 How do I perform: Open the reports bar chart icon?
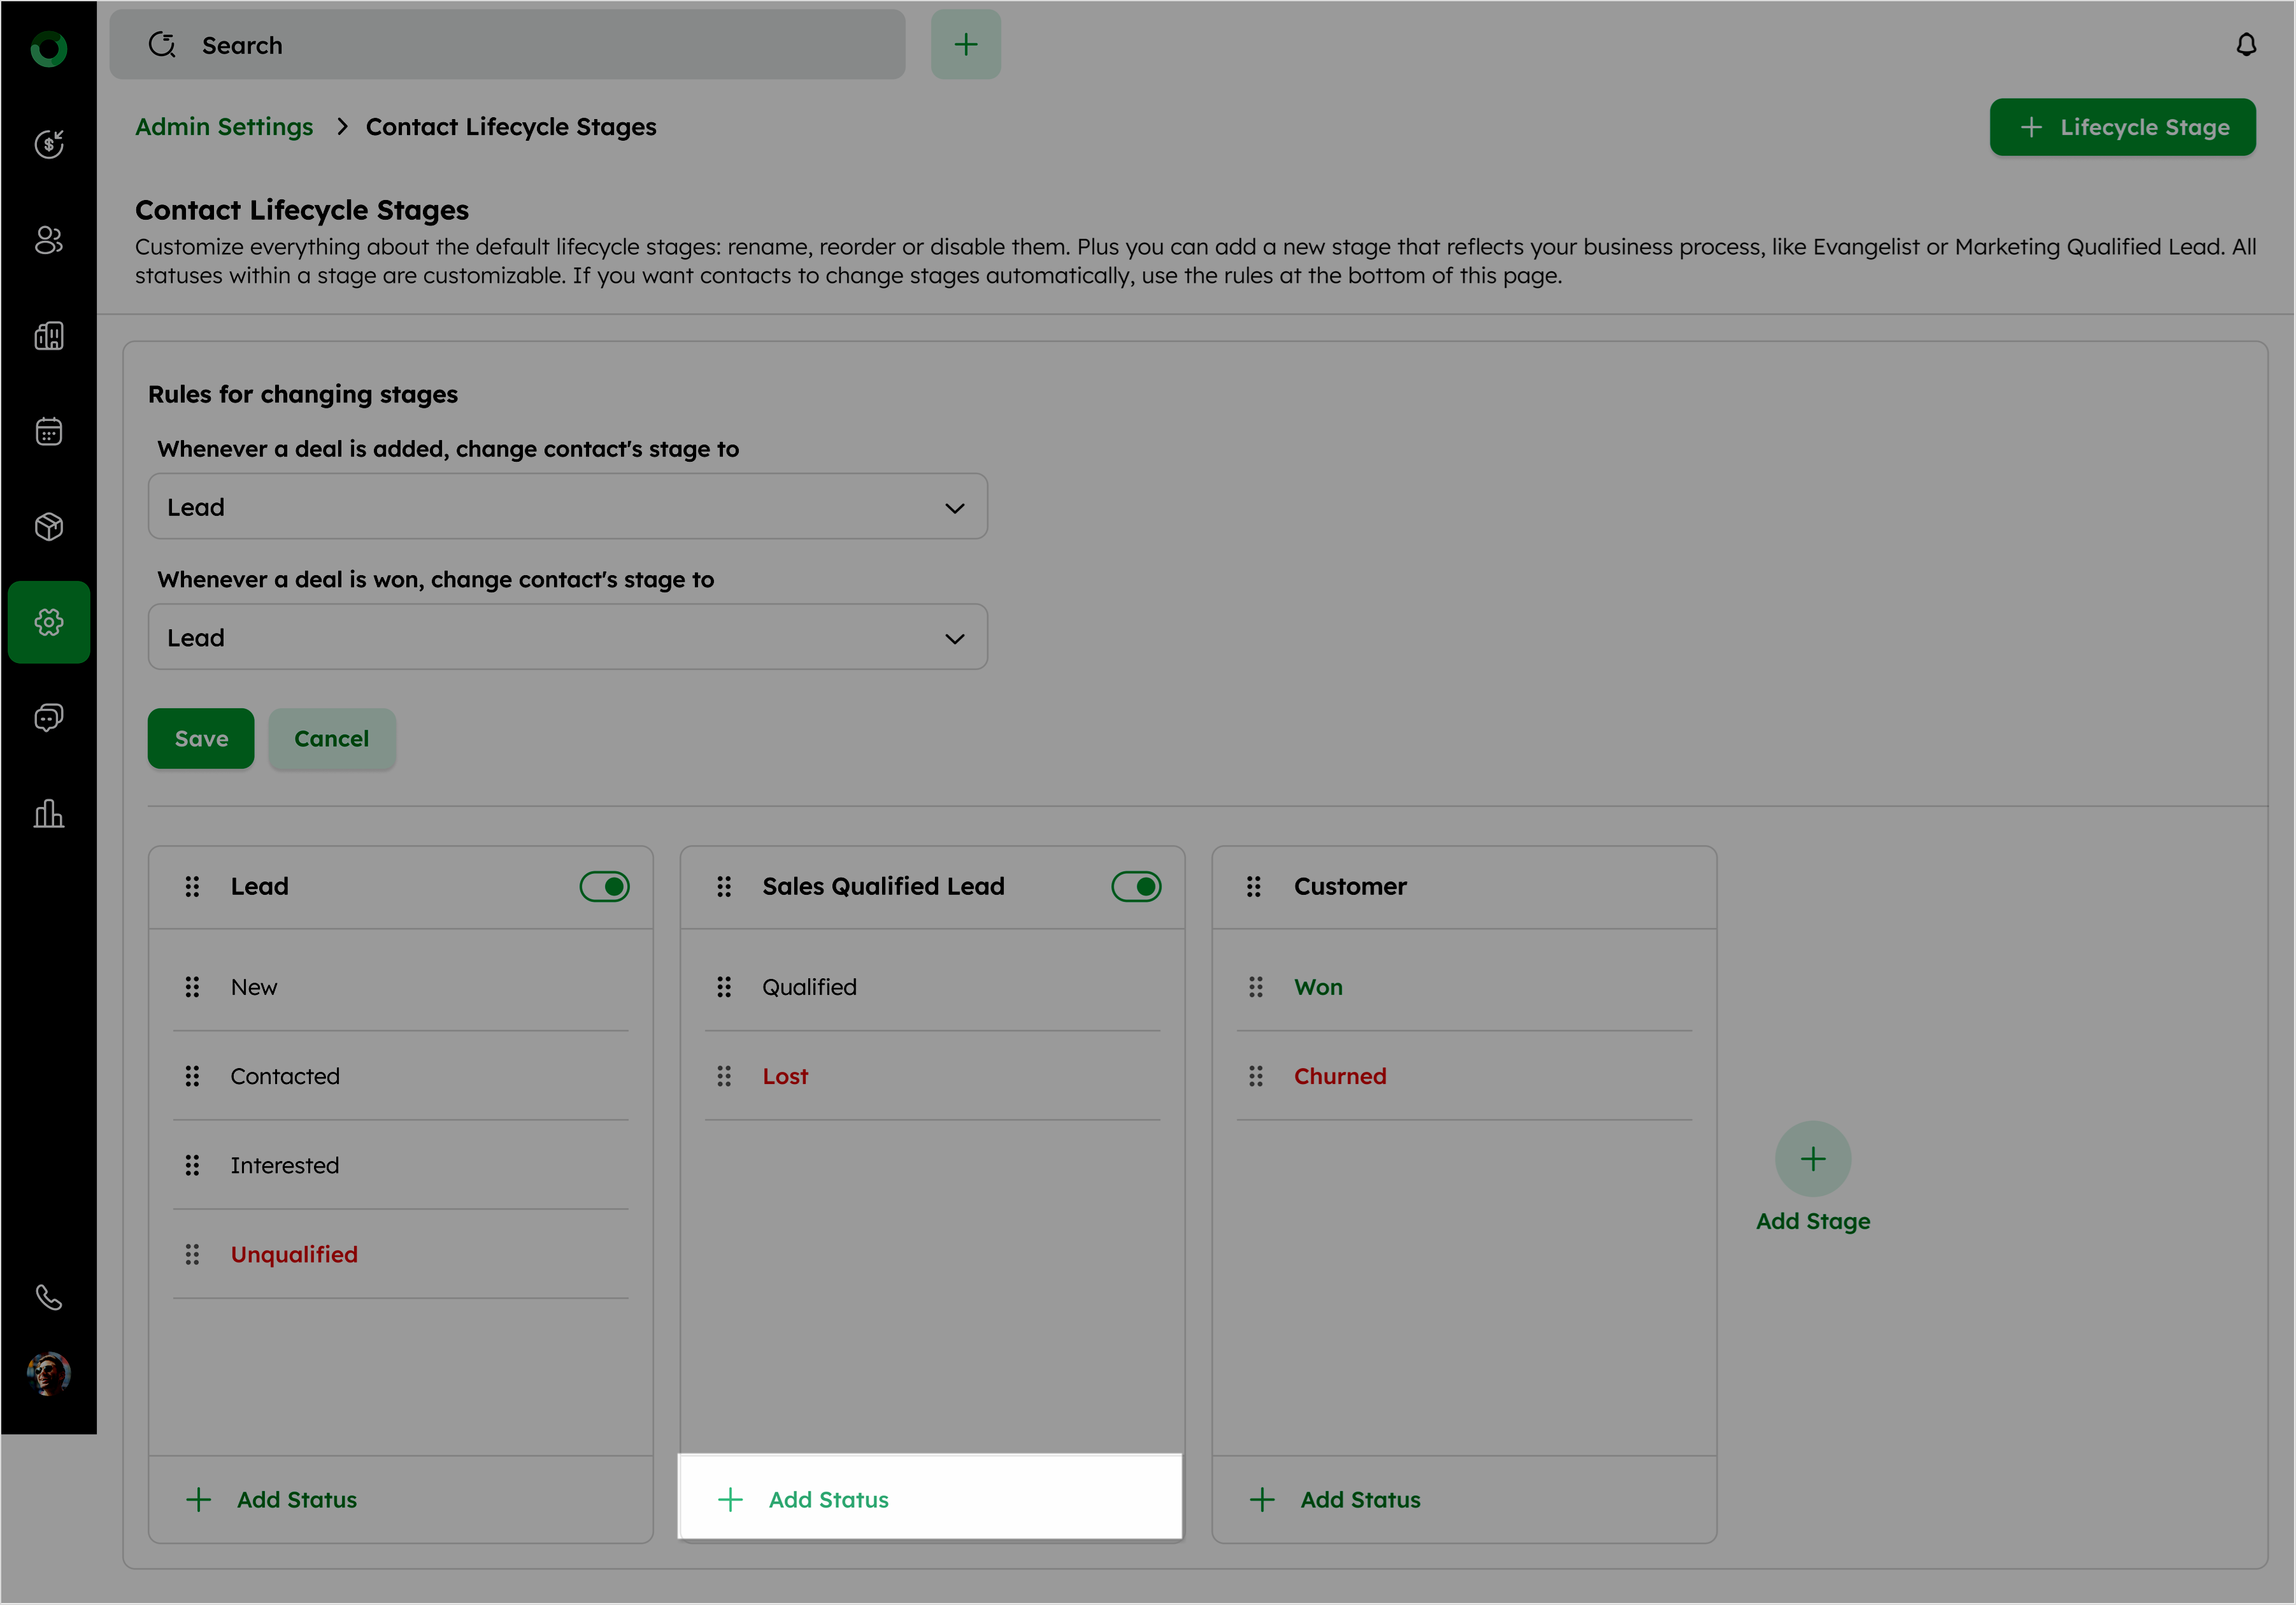(49, 813)
